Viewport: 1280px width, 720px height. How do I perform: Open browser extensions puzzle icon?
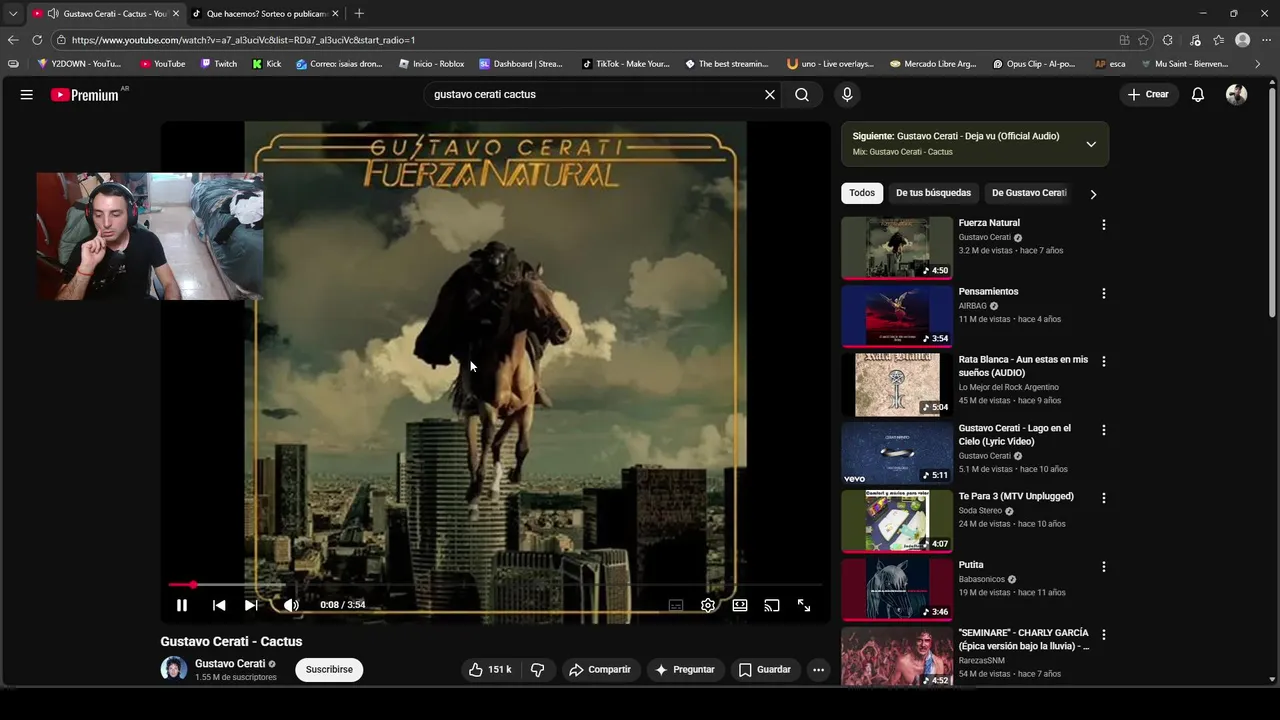[1167, 40]
